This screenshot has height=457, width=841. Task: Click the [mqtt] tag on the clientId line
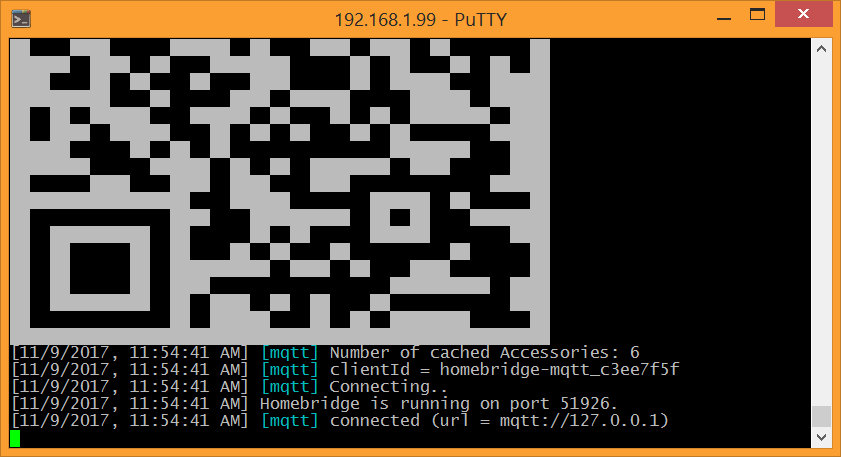[x=290, y=370]
